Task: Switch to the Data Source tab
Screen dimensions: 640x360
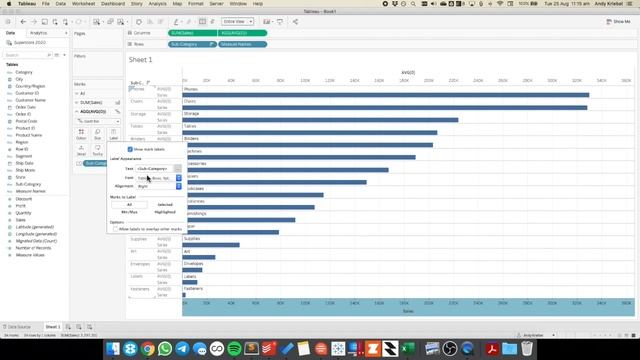Action: click(17, 327)
